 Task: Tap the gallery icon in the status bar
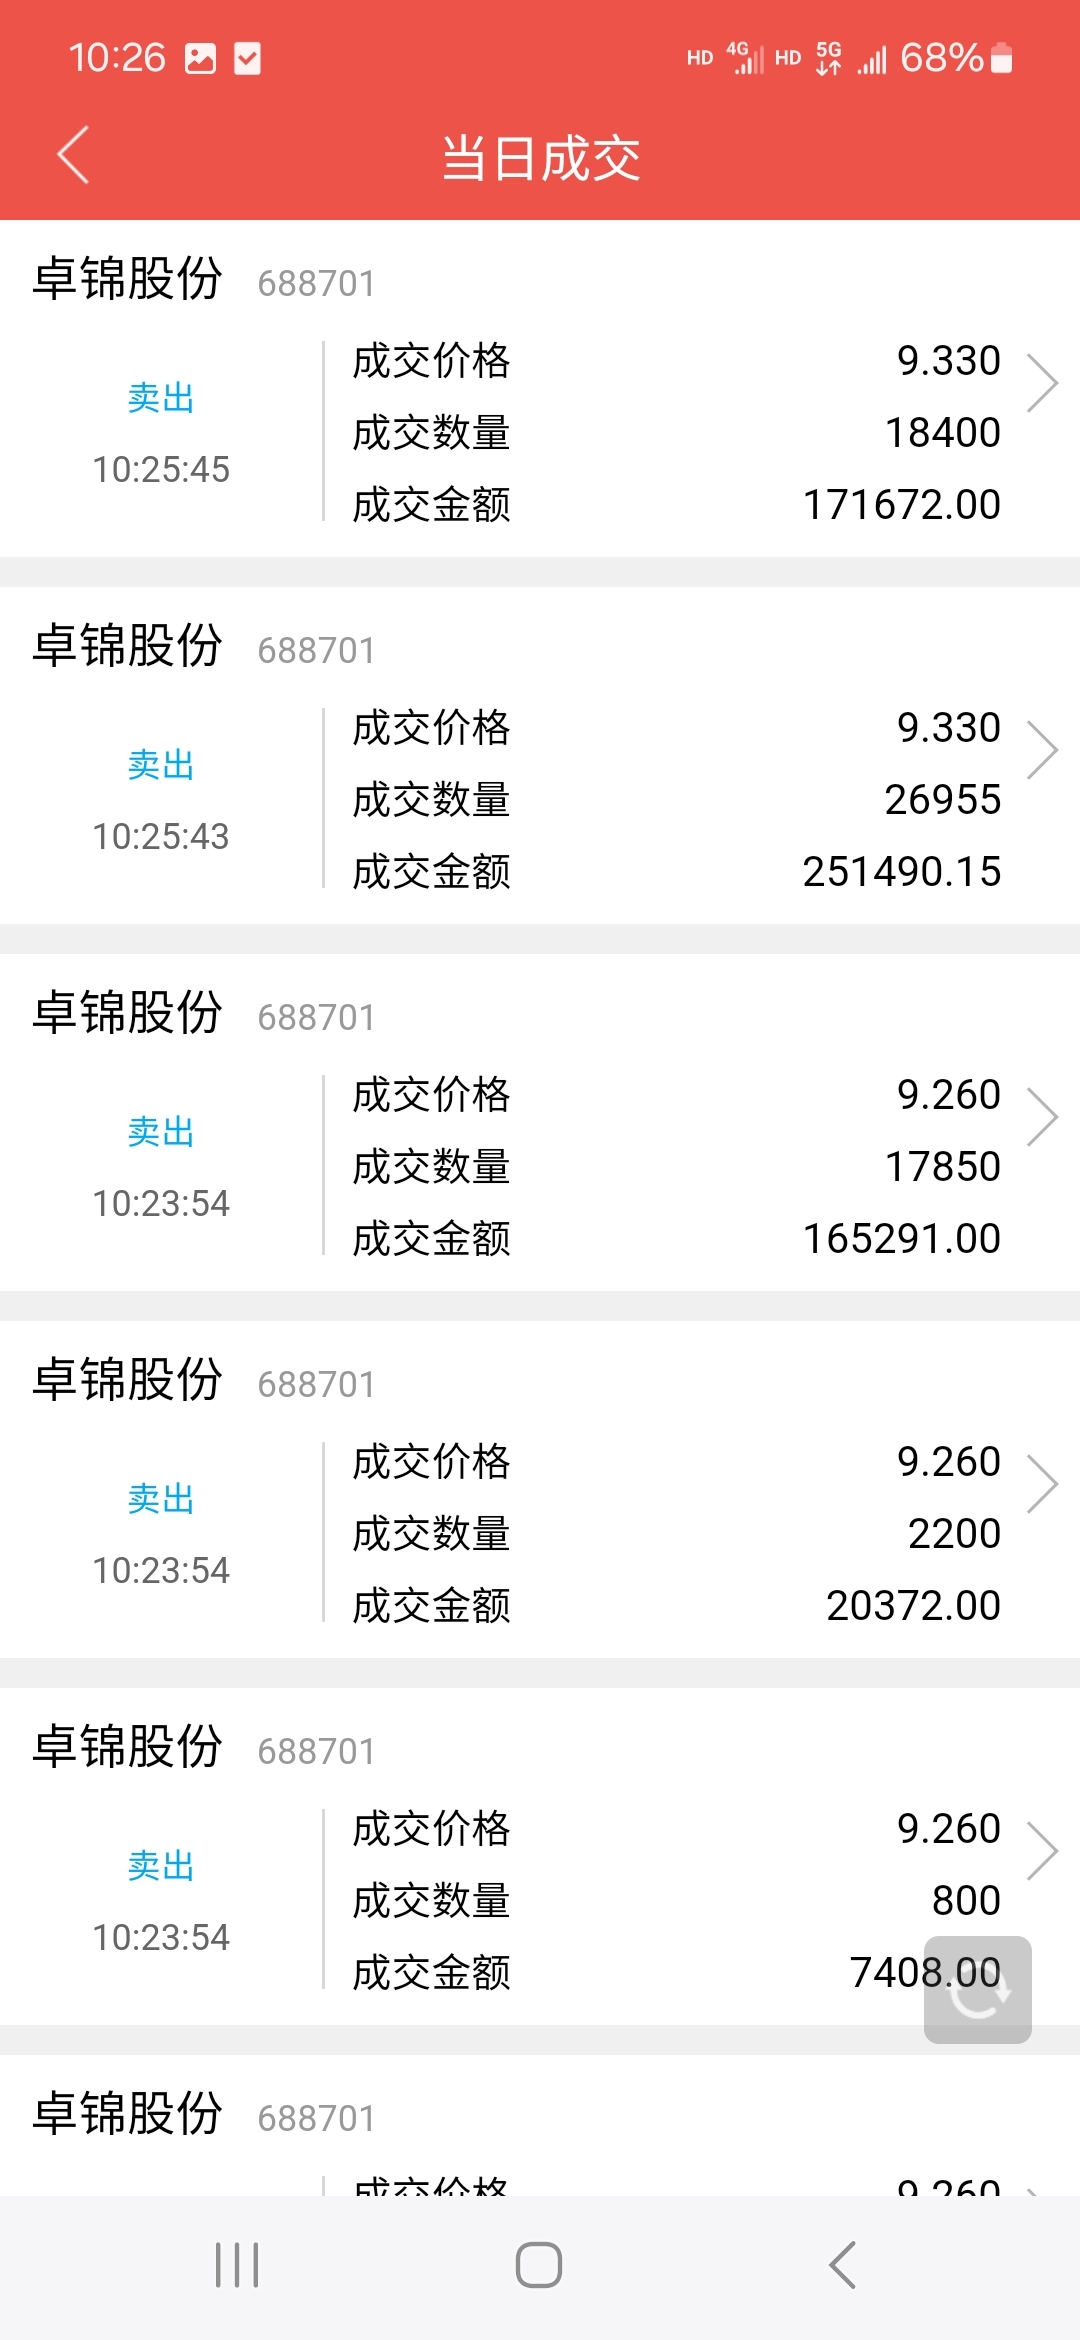point(200,59)
